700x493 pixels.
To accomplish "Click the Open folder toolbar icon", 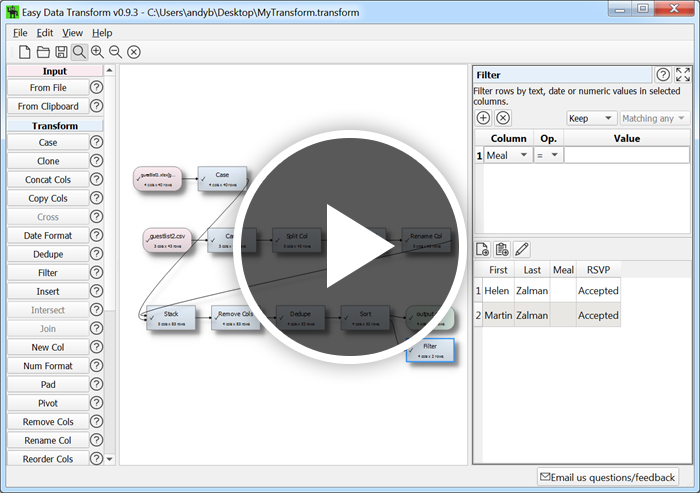I will pos(43,52).
